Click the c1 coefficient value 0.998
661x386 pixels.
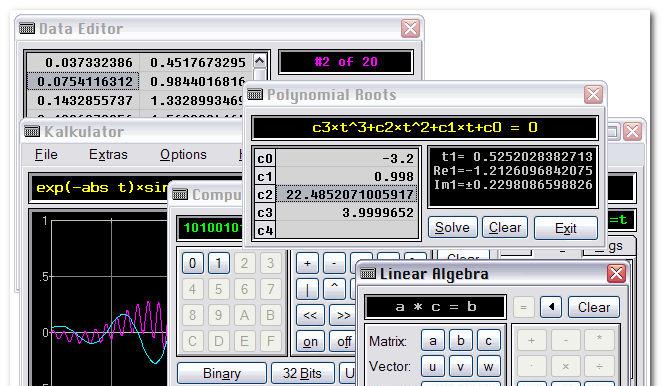point(347,177)
